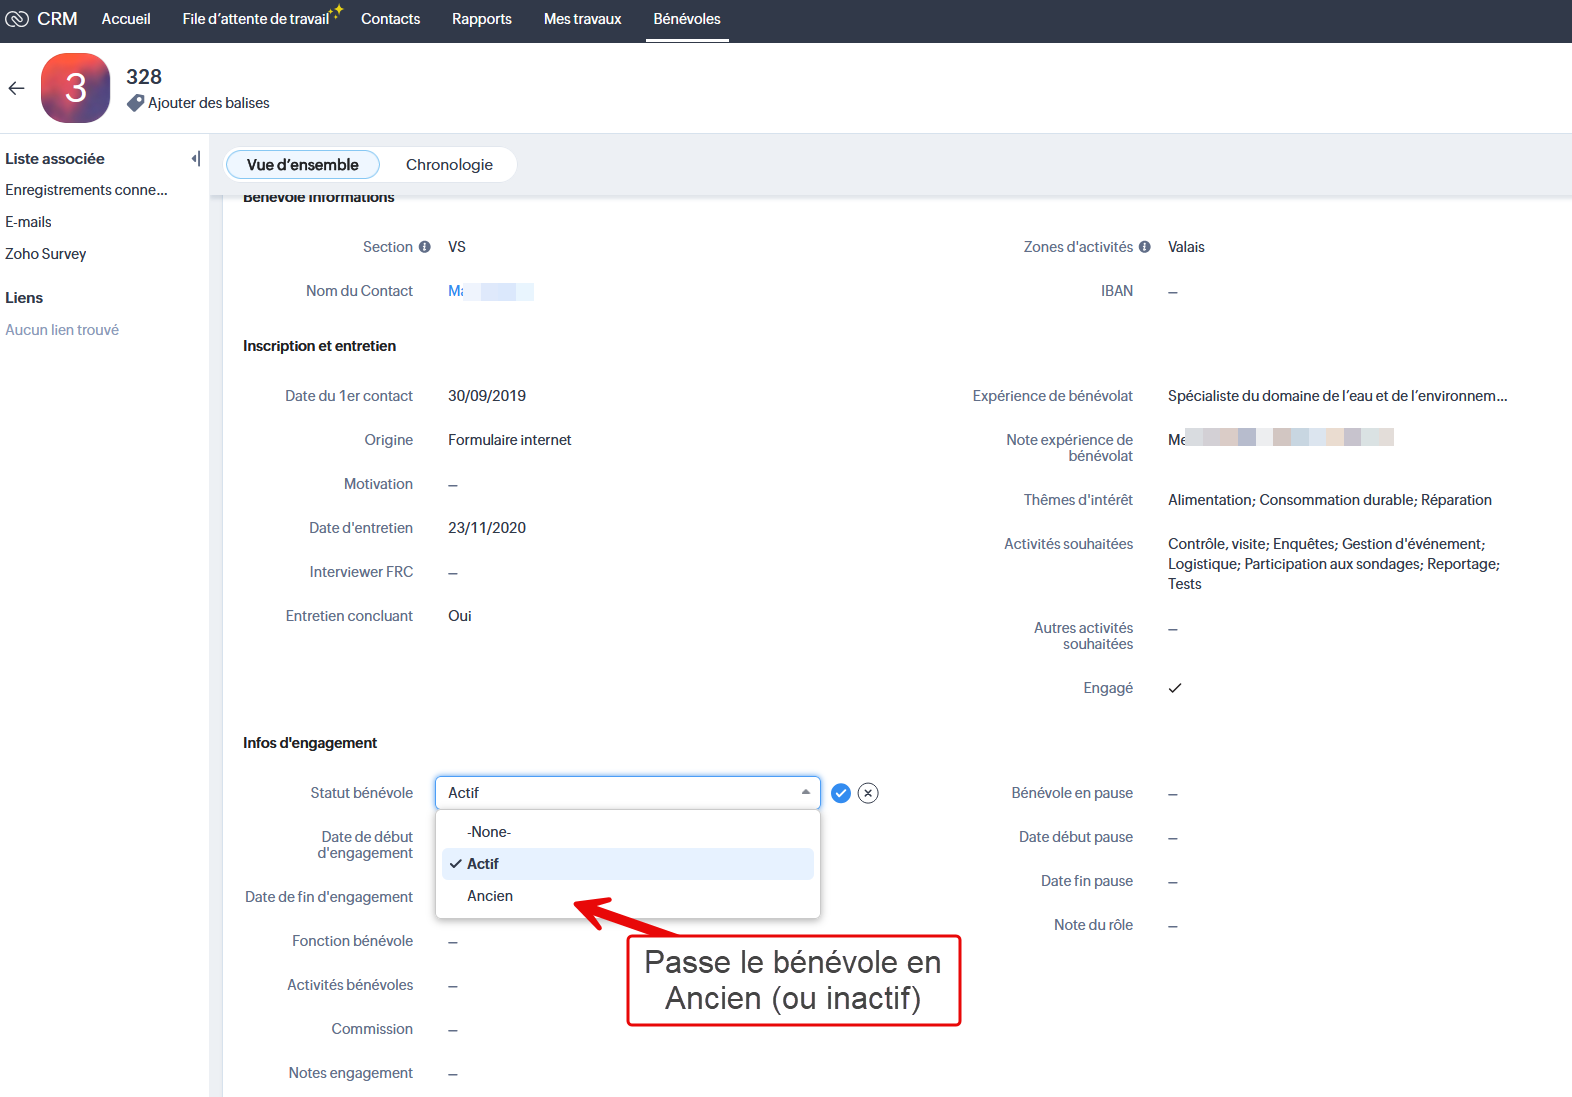Click the Zones d'activités info icon
This screenshot has width=1572, height=1097.
coord(1145,247)
